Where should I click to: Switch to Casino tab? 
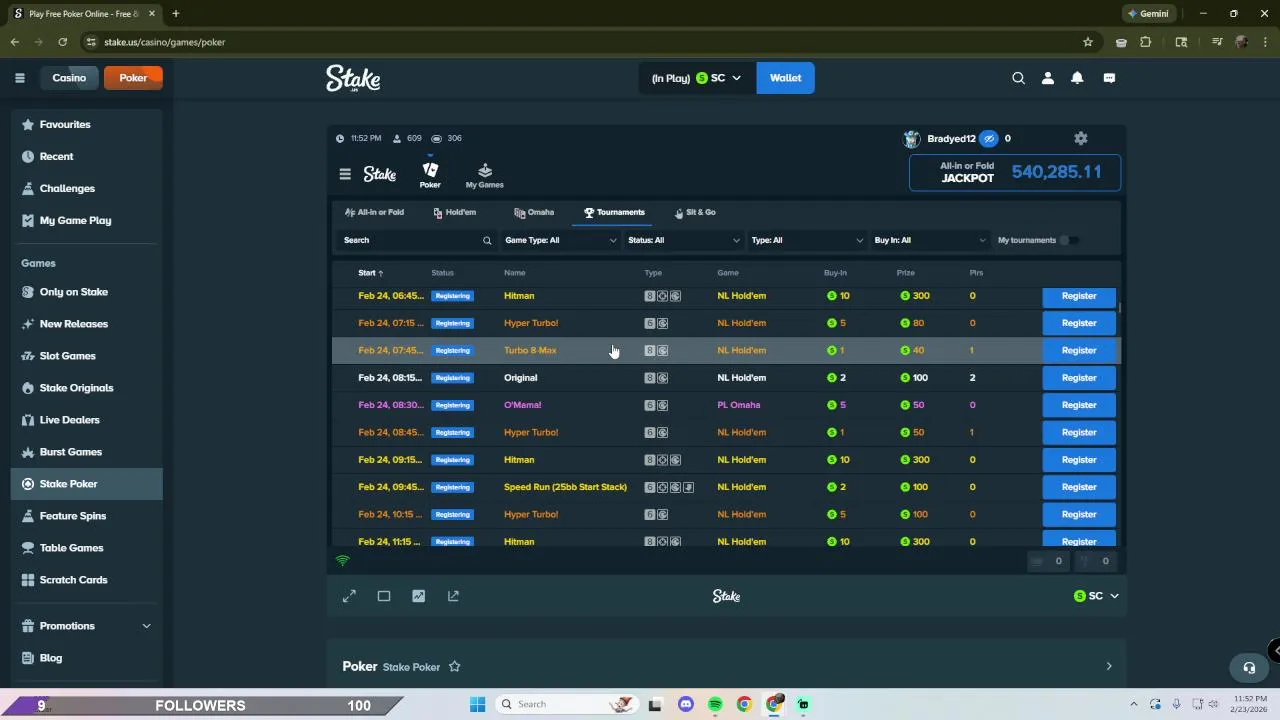(69, 78)
